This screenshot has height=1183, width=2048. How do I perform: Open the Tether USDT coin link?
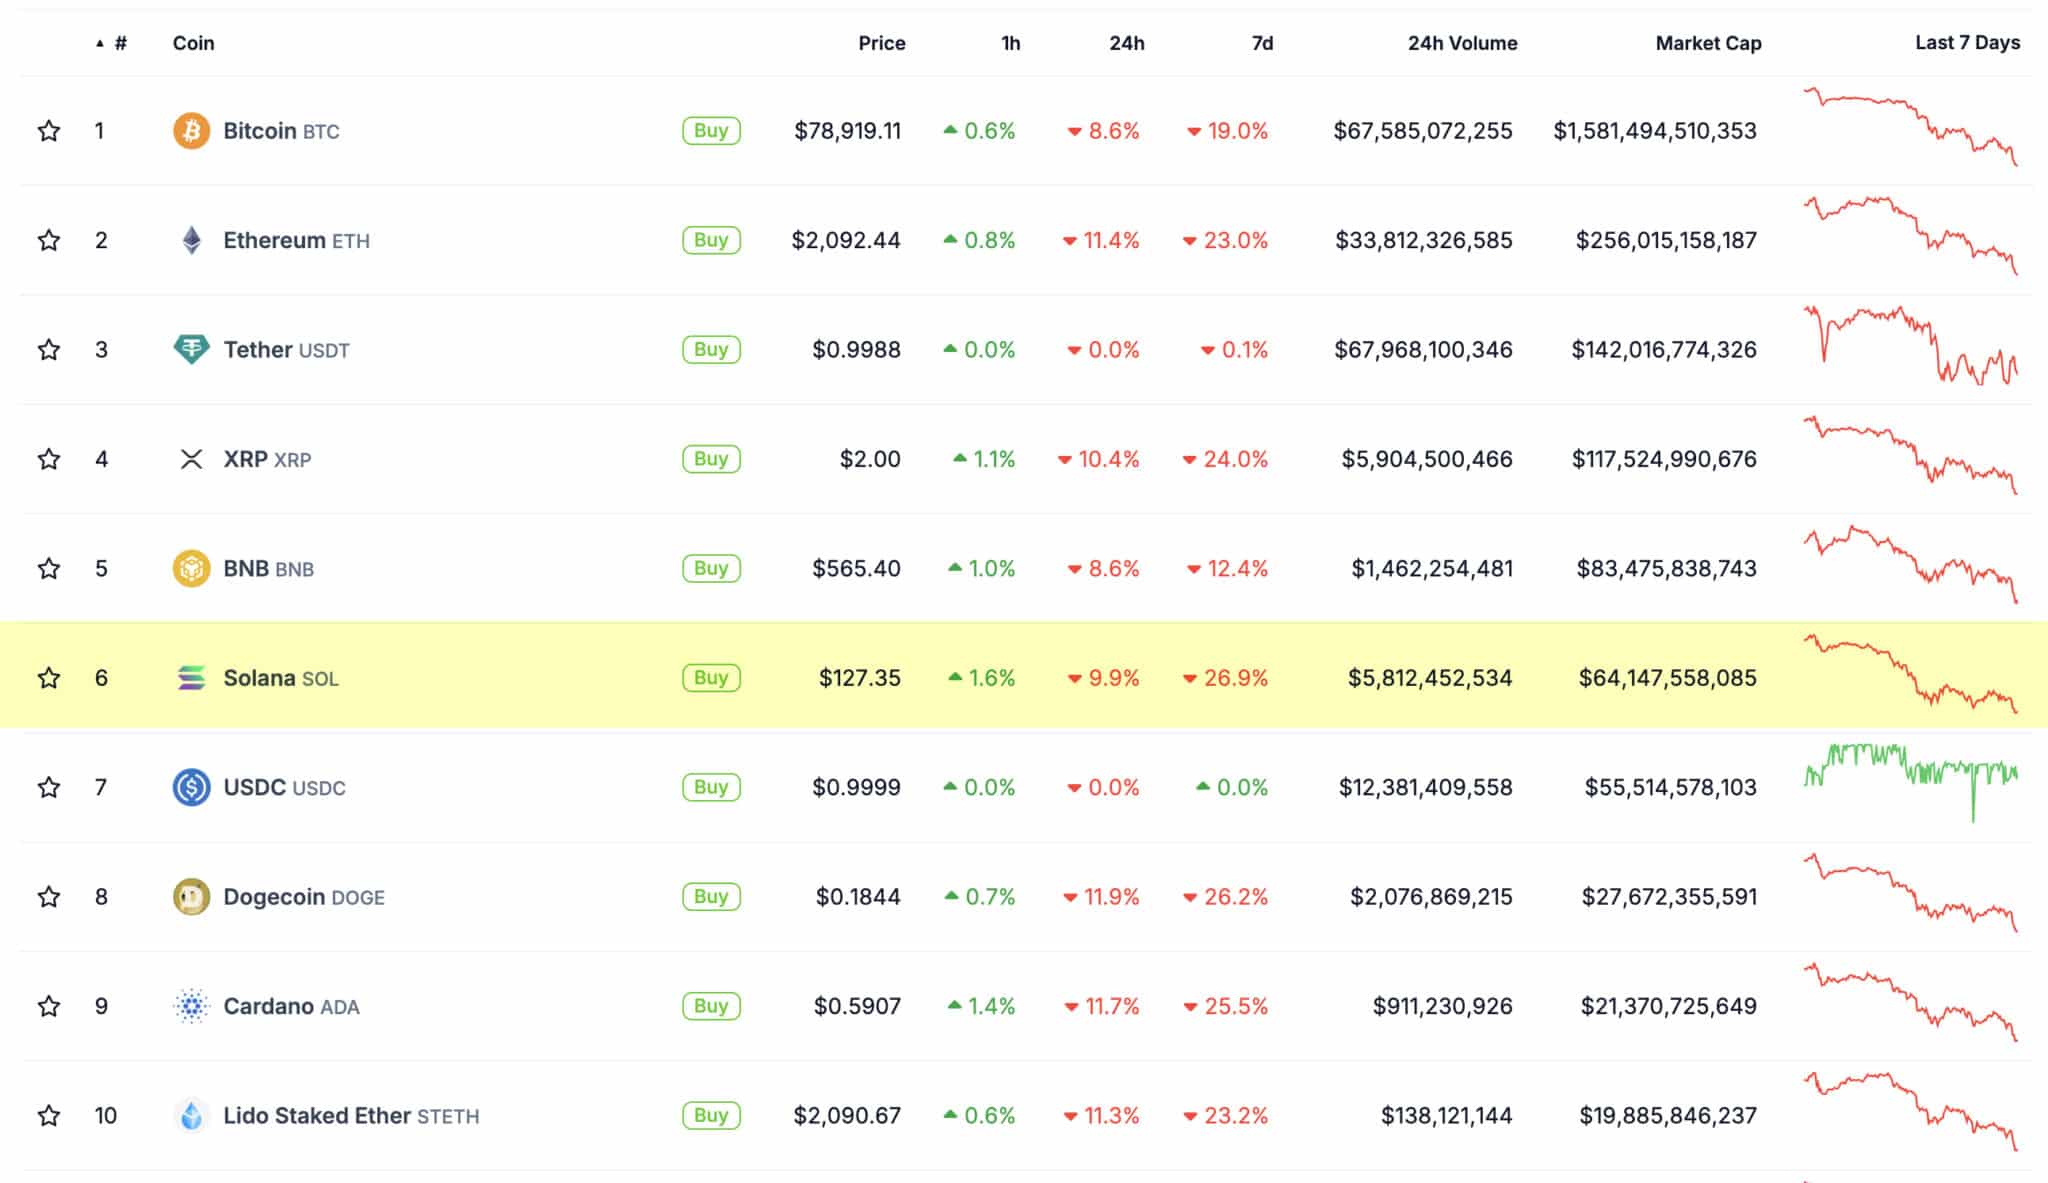pos(286,349)
